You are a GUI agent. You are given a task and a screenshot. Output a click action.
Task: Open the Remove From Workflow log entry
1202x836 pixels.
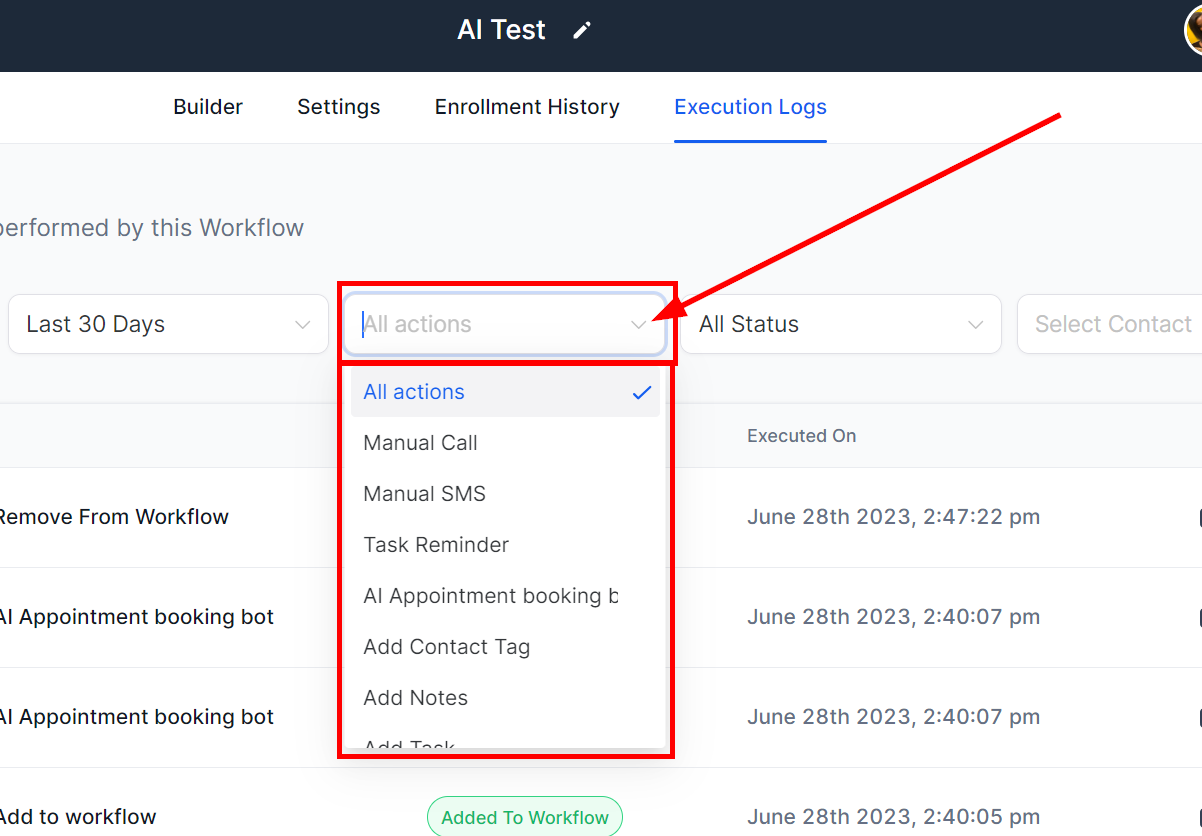click(113, 517)
